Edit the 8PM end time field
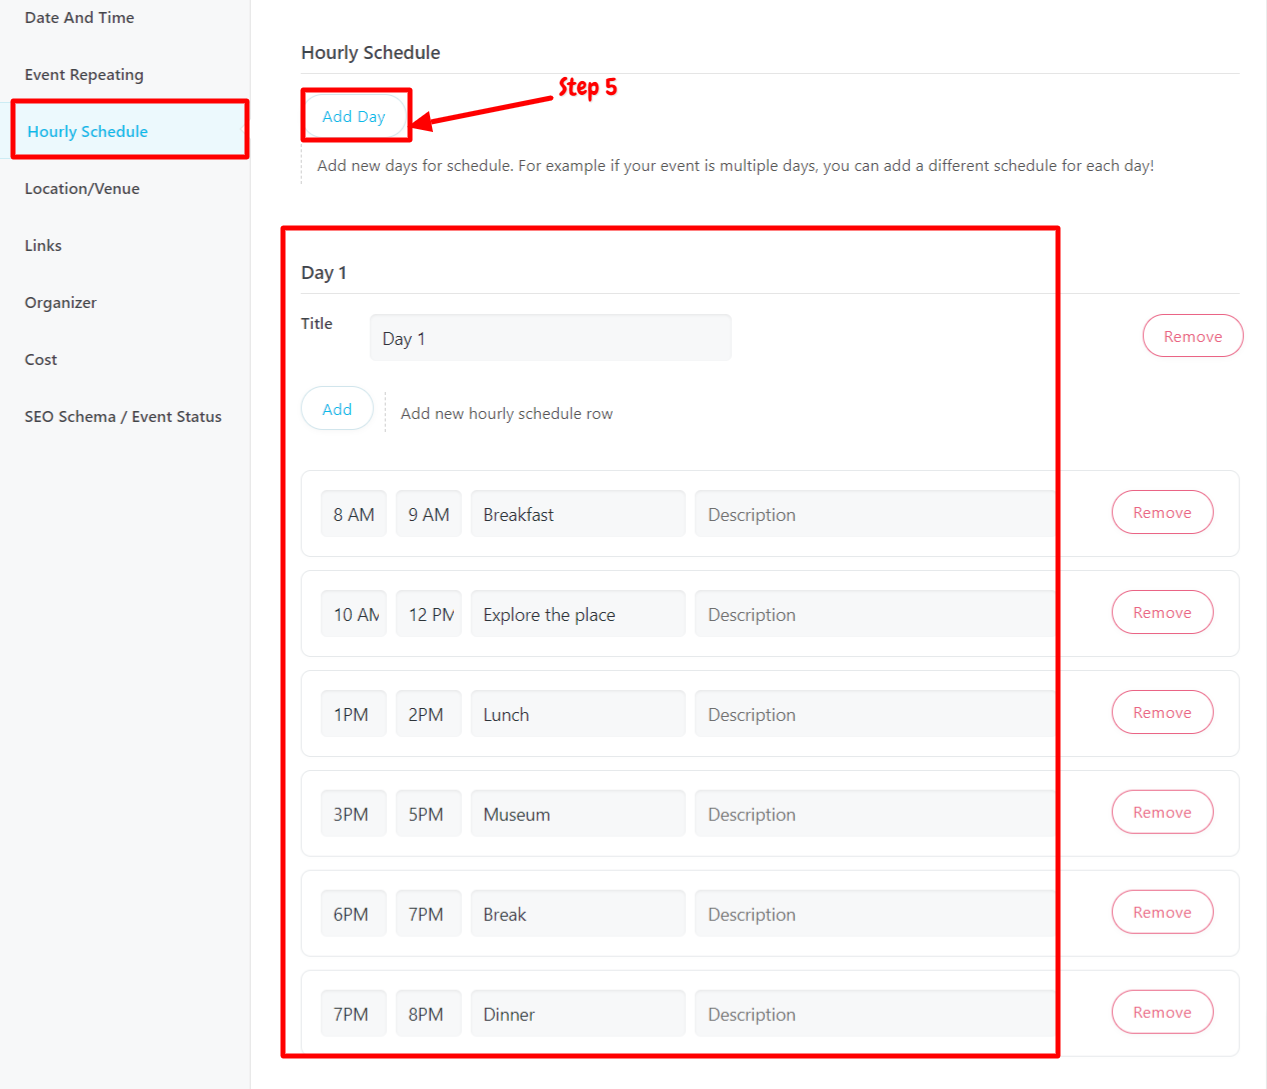 (x=429, y=1014)
